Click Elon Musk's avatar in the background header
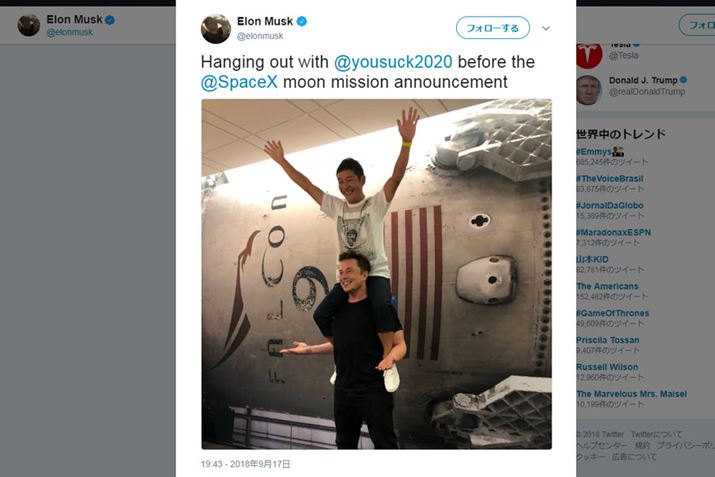 click(x=29, y=25)
